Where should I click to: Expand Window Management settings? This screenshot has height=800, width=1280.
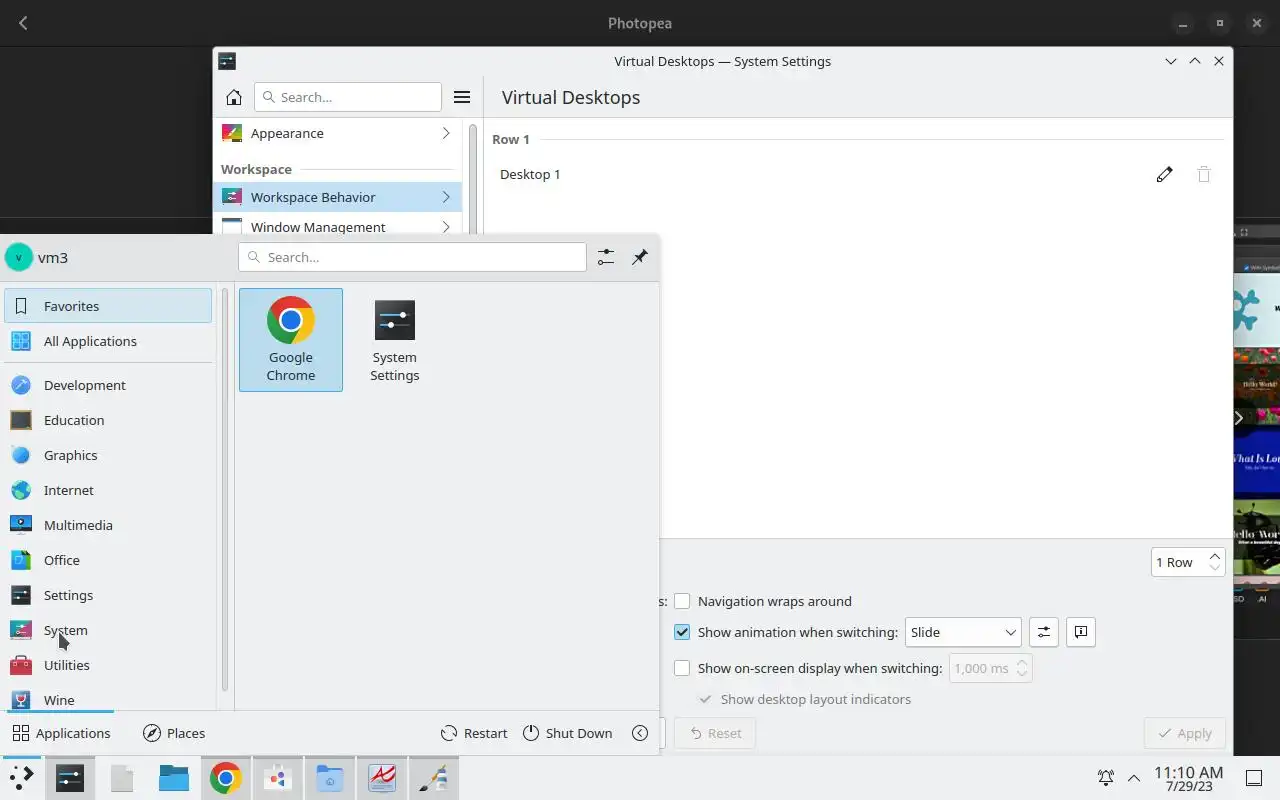(x=446, y=227)
